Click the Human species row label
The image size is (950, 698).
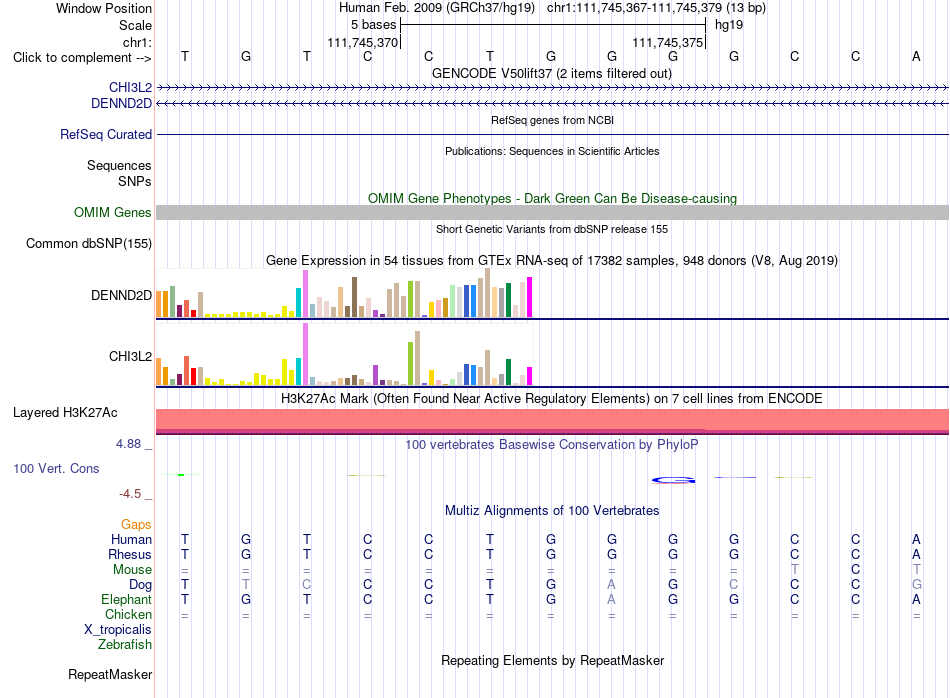click(x=131, y=539)
